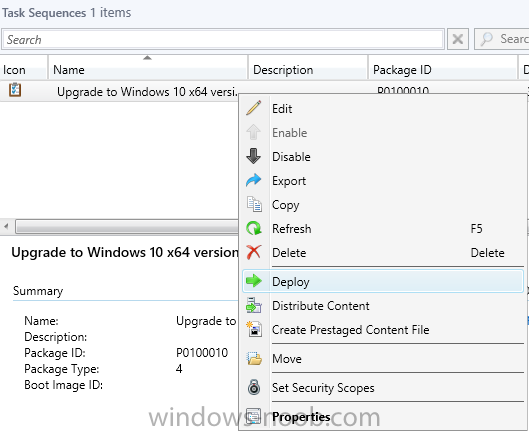Click the Package ID column header
529x432 pixels.
click(x=442, y=70)
